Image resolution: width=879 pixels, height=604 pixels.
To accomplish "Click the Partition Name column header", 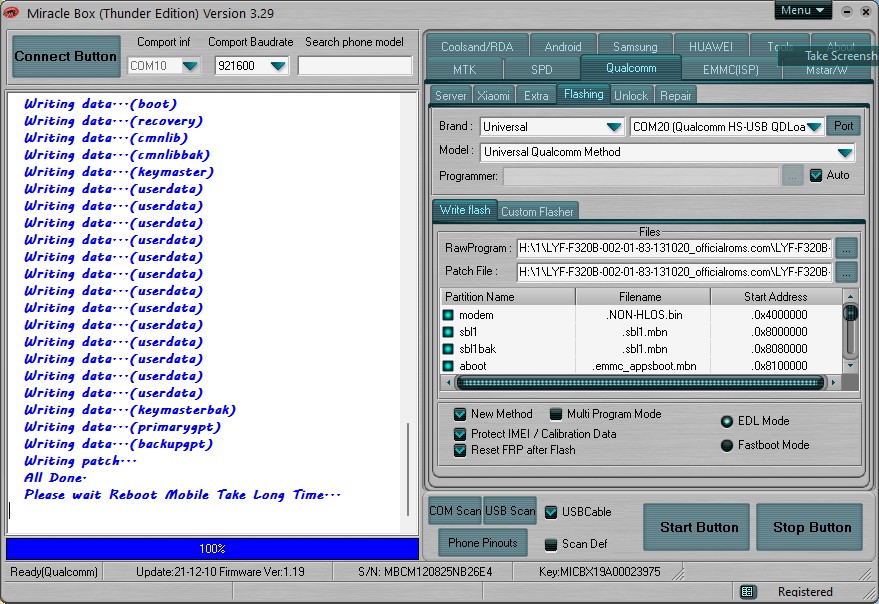I will click(x=508, y=297).
